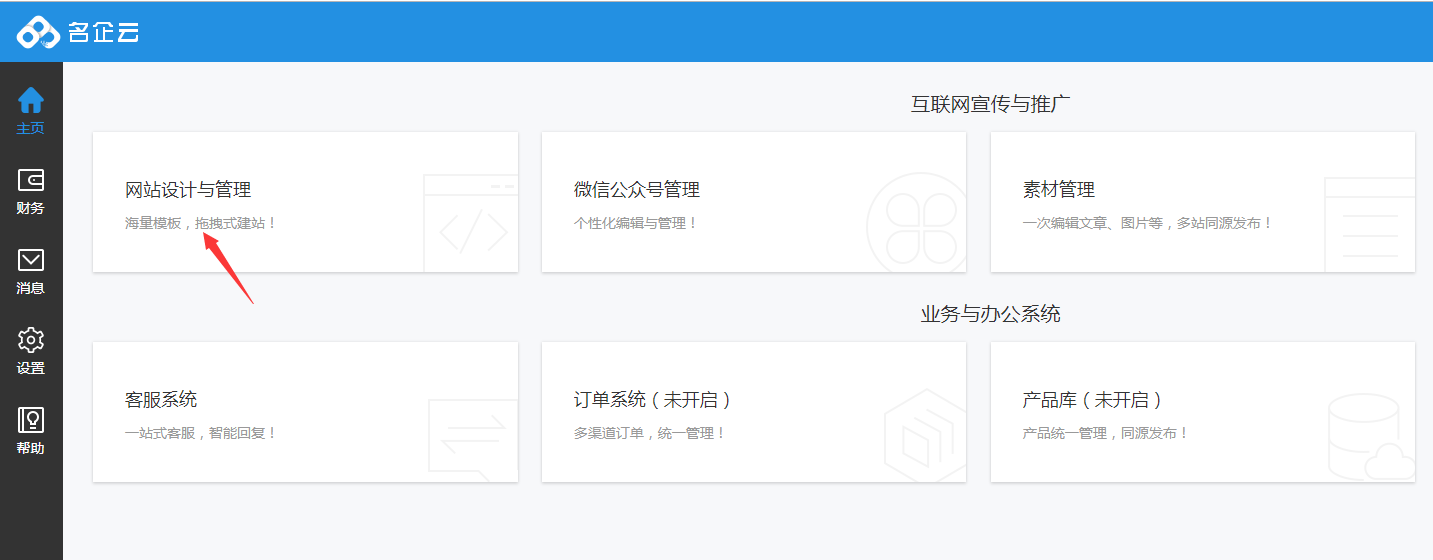Open 网站设计与管理 card title

tap(188, 190)
